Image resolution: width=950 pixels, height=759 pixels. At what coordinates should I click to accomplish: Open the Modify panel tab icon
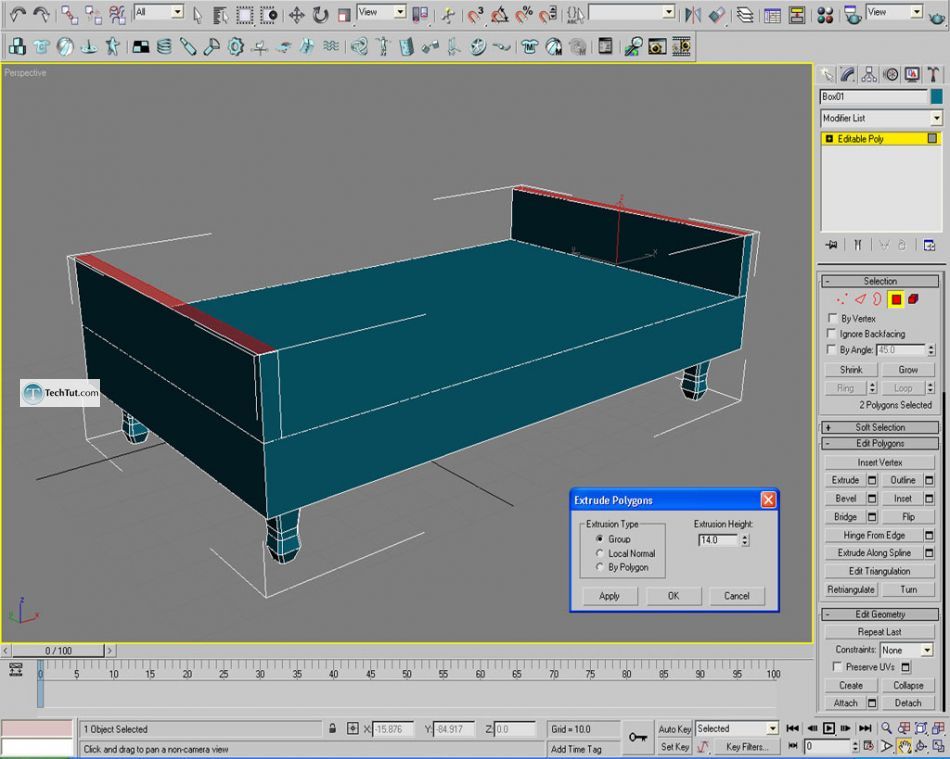tap(848, 75)
